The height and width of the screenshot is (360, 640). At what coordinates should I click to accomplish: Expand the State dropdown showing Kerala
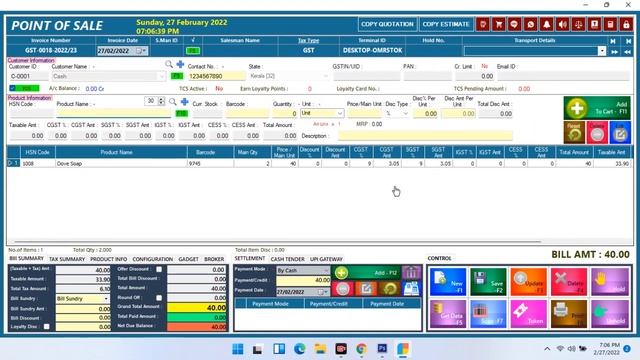click(325, 76)
